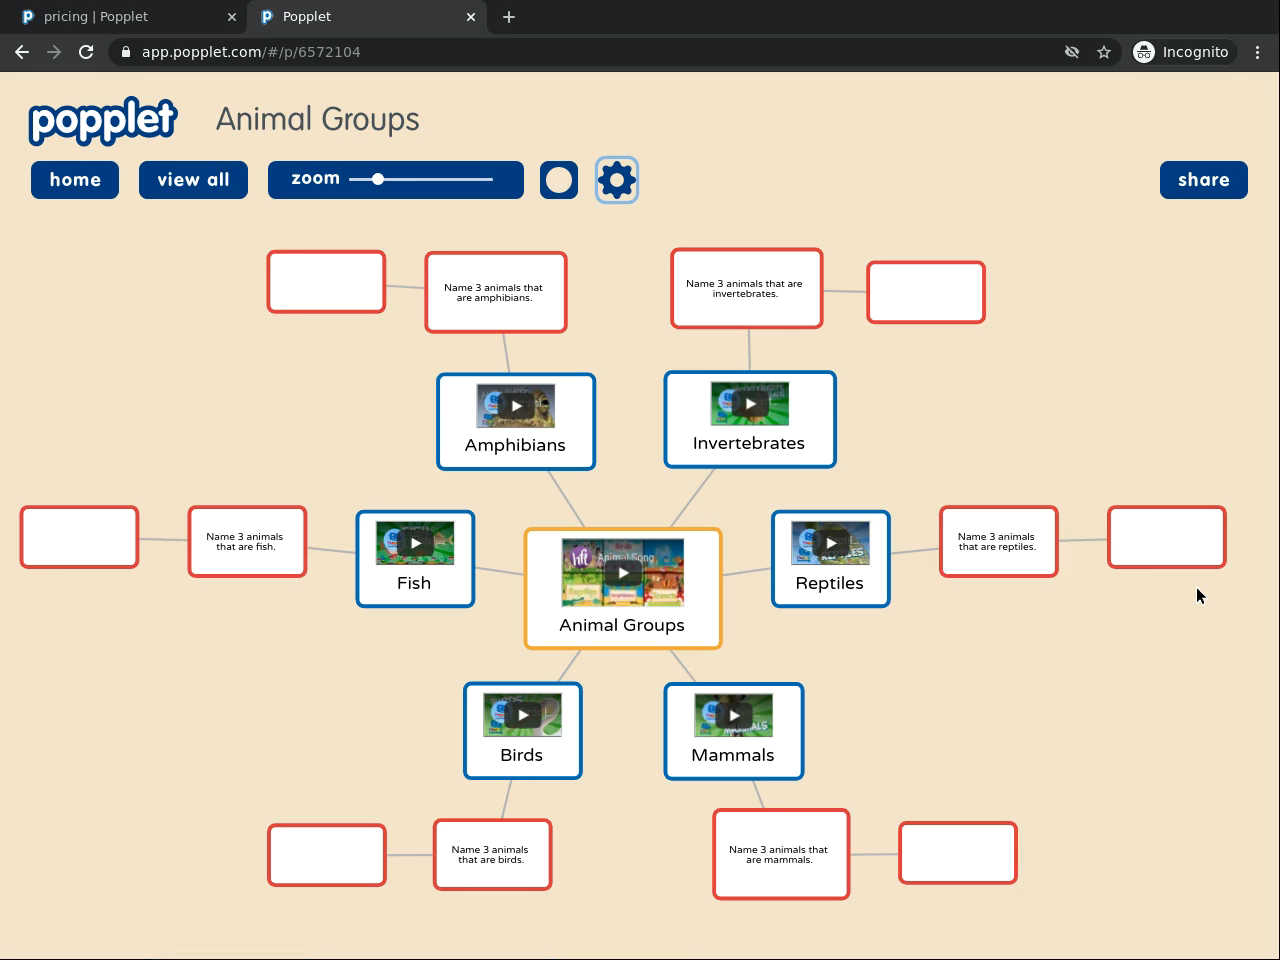The width and height of the screenshot is (1280, 960).
Task: Play the Fish video
Action: point(415,543)
